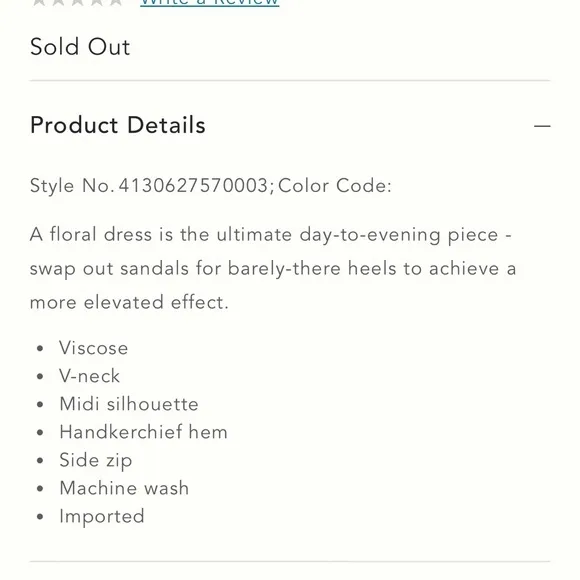
Task: Open the Write a Review link
Action: click(209, 3)
